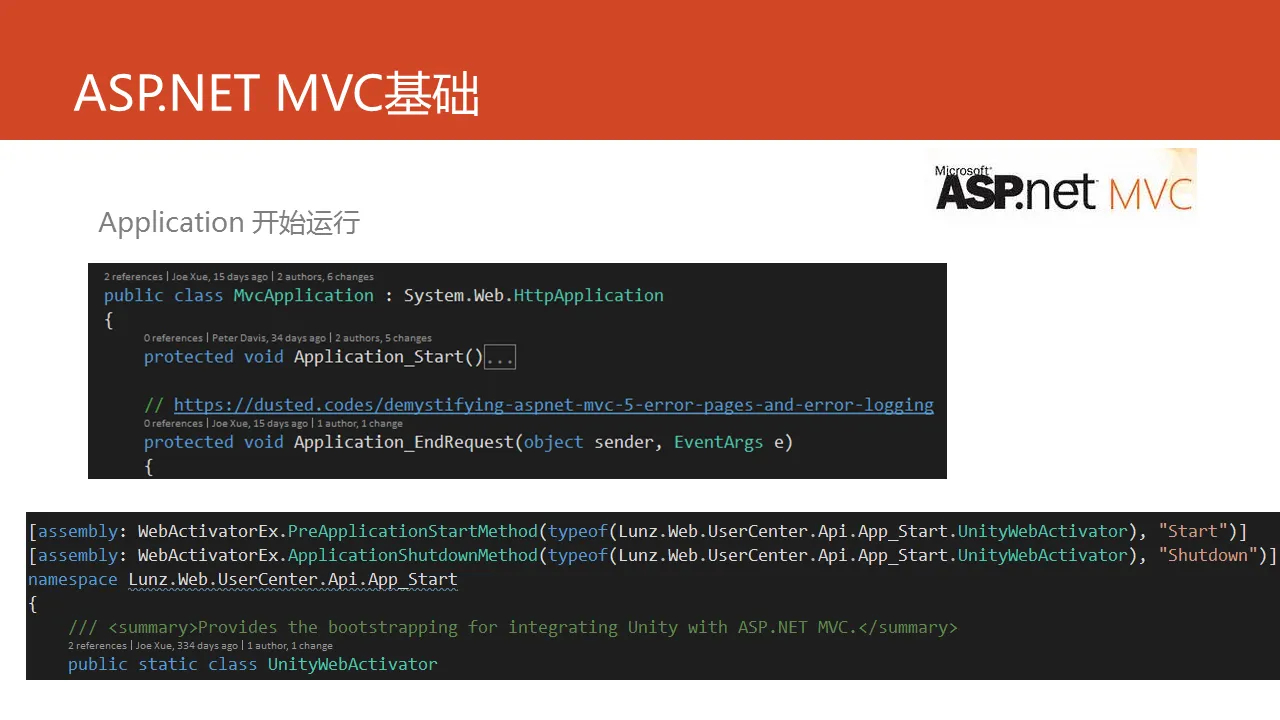
Task: Select the "Application 开始运行" subtitle text
Action: pyautogui.click(x=229, y=222)
